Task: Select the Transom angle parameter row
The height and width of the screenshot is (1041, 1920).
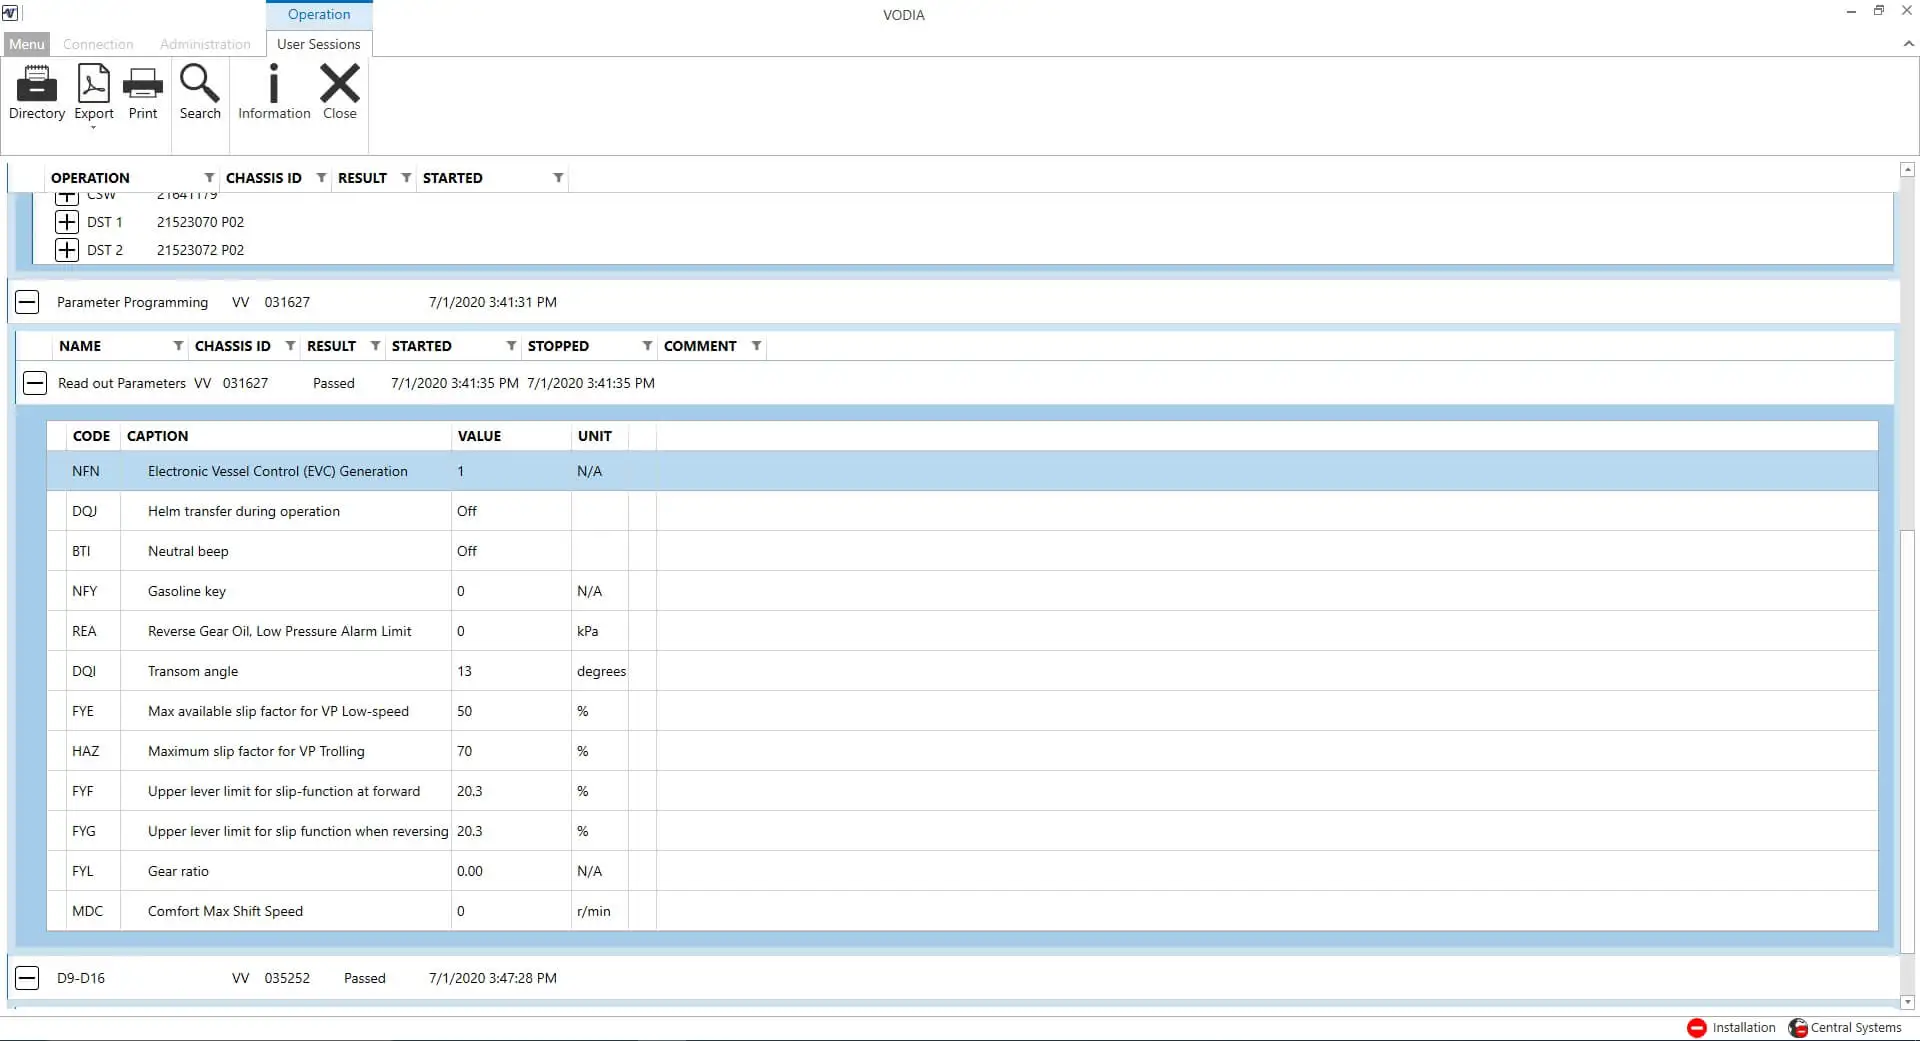Action: pos(300,670)
